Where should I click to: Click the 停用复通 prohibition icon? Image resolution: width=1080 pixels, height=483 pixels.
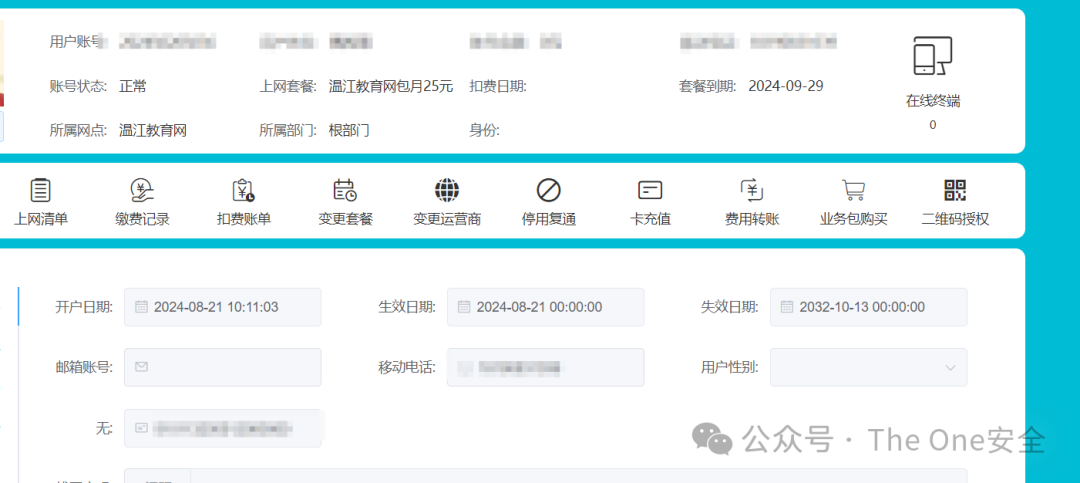(x=548, y=189)
